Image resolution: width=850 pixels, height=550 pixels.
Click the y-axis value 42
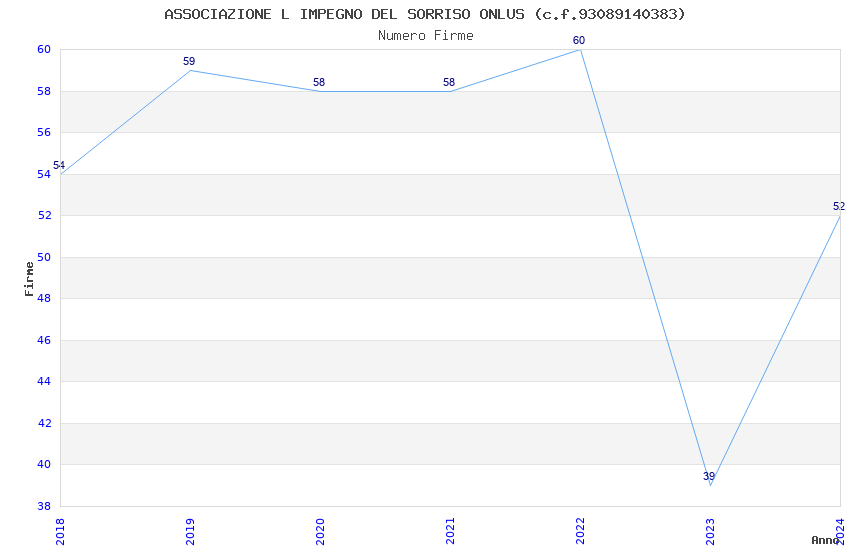click(x=44, y=423)
